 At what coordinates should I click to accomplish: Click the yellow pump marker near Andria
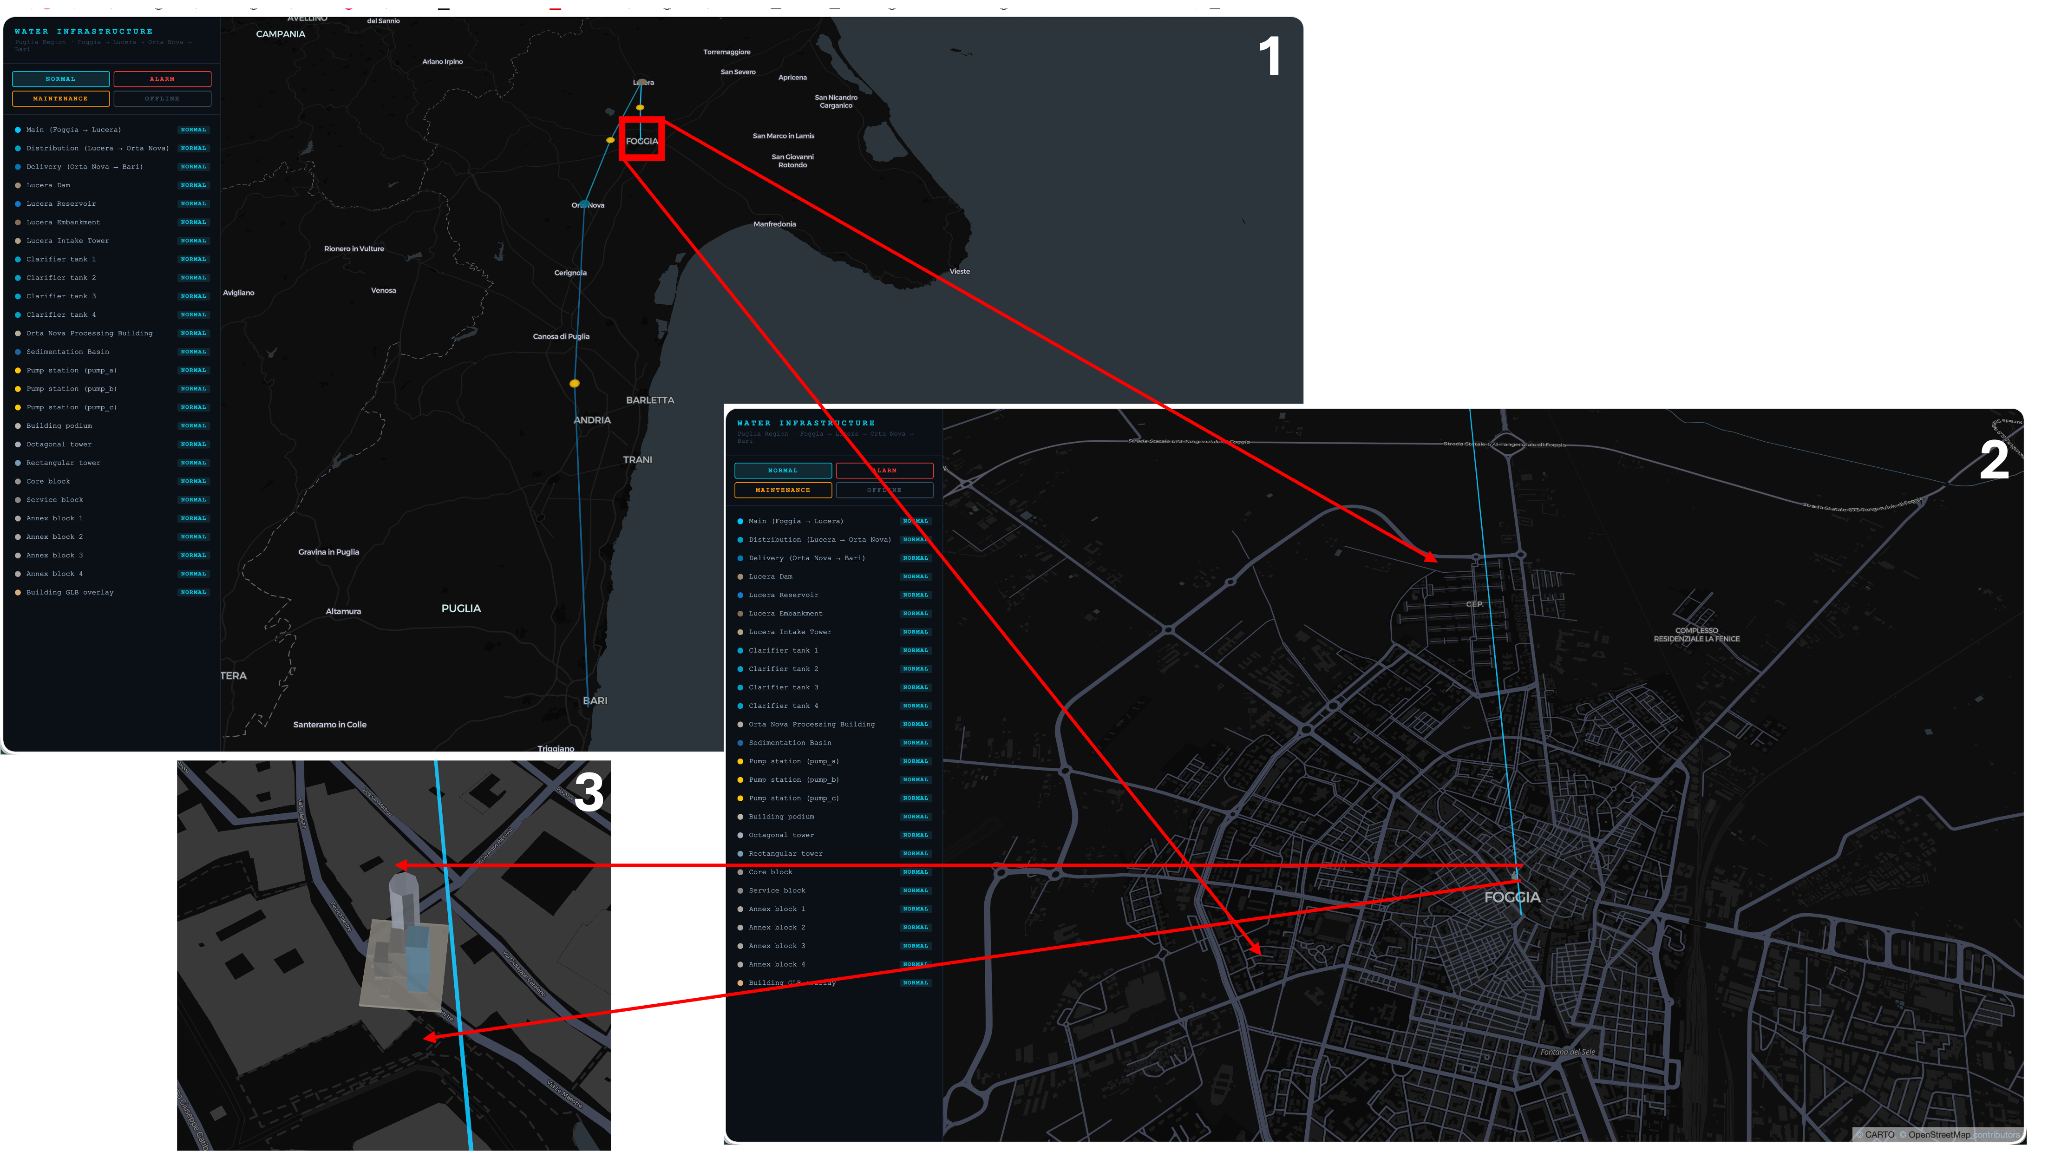click(574, 383)
